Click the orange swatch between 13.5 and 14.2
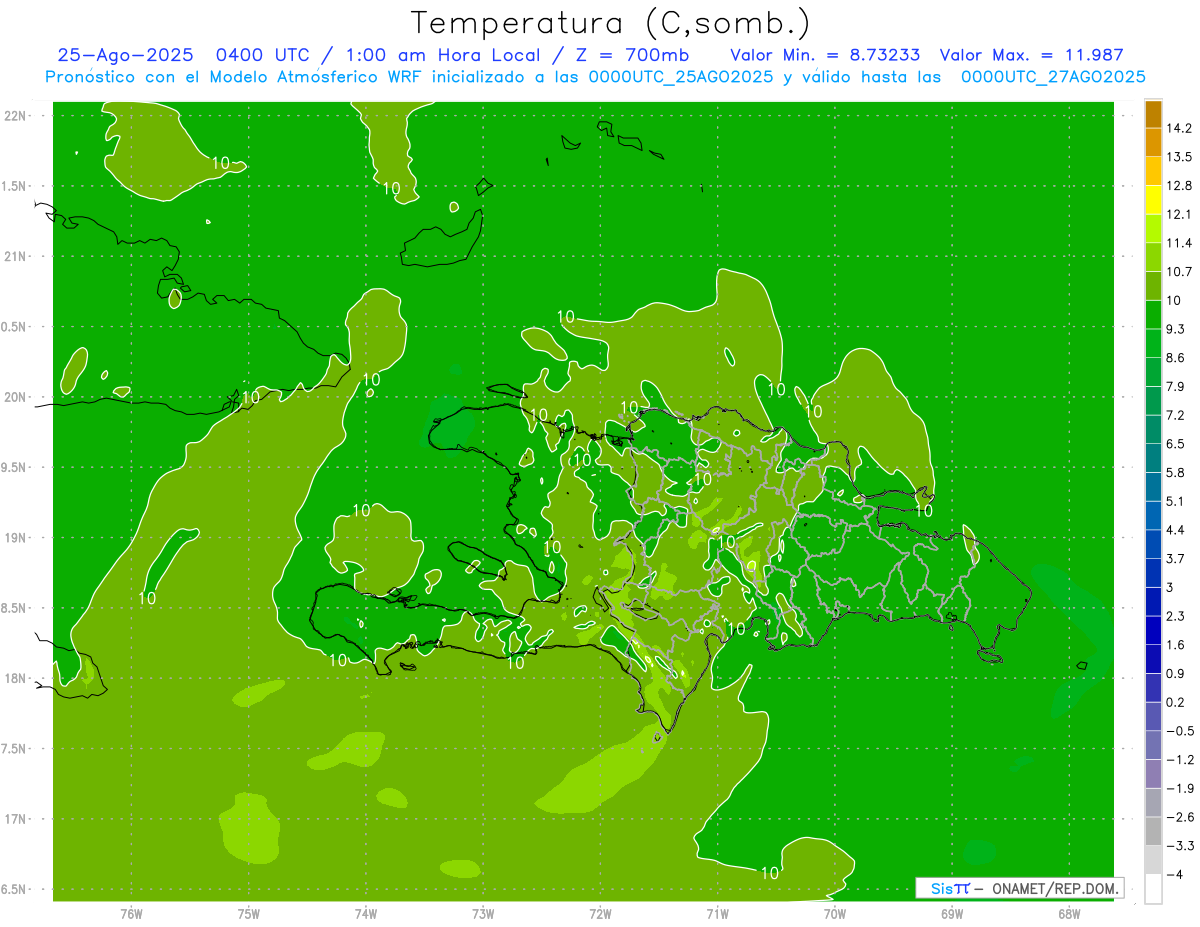1200x927 pixels. click(x=1153, y=143)
